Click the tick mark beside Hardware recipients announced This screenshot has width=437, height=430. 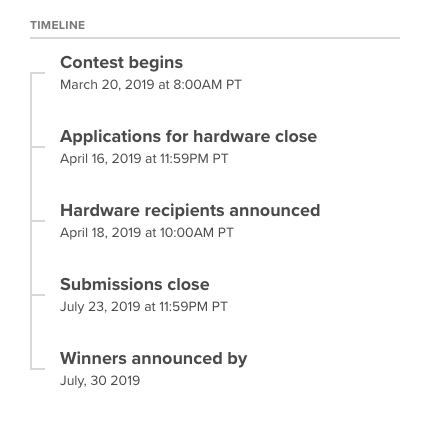click(x=38, y=221)
